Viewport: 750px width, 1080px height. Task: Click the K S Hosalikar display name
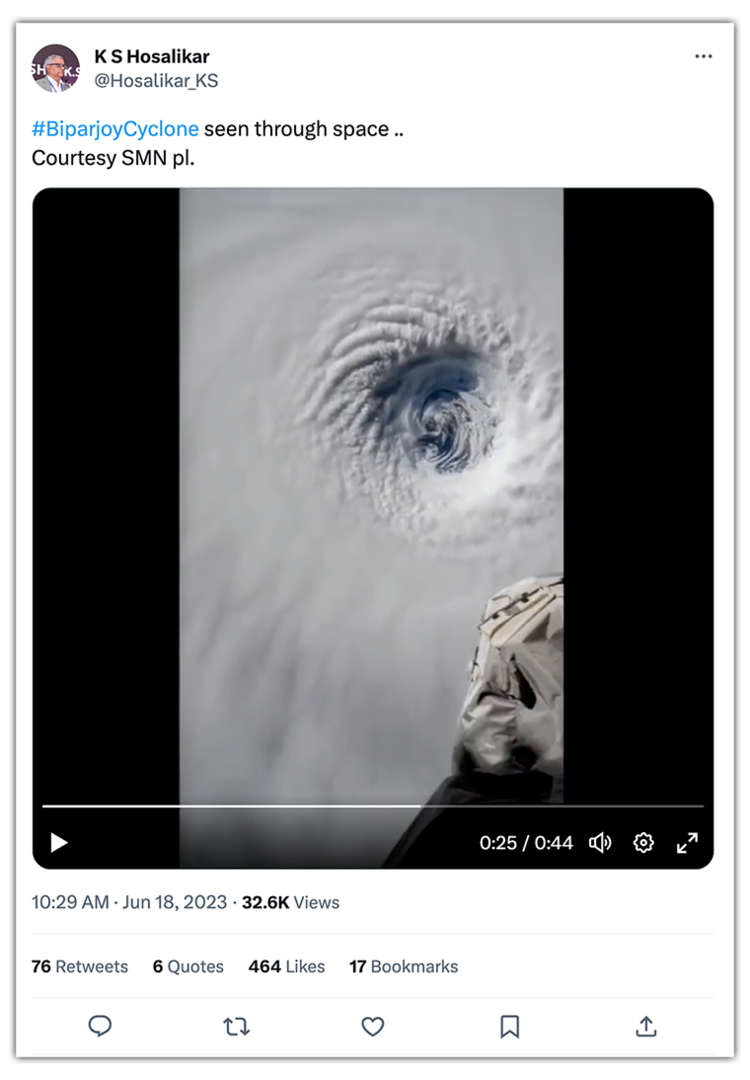click(x=152, y=56)
